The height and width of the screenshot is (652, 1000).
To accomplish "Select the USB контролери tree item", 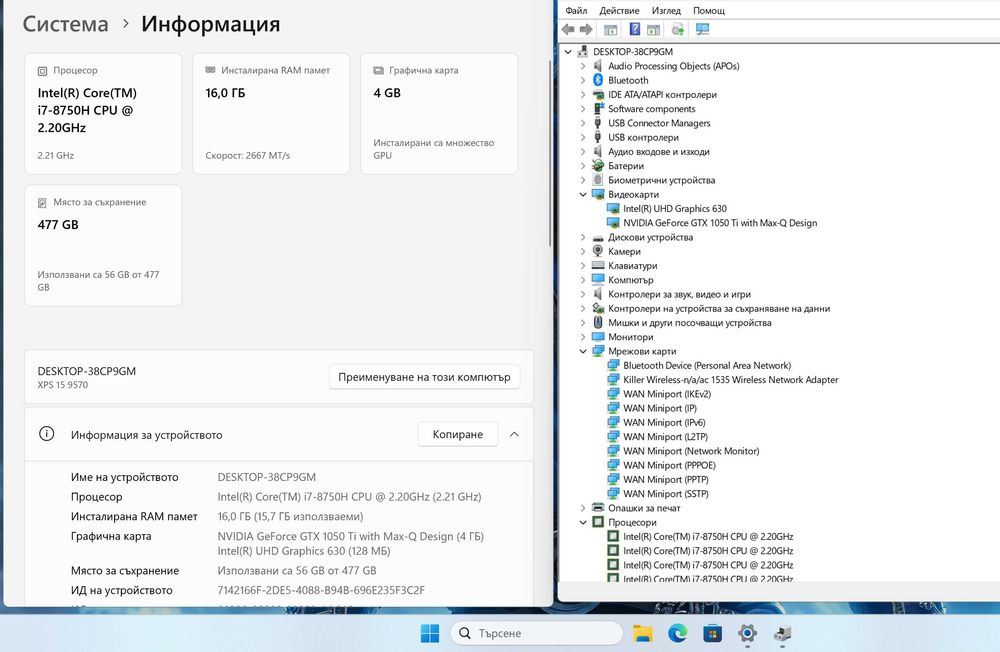I will point(643,137).
